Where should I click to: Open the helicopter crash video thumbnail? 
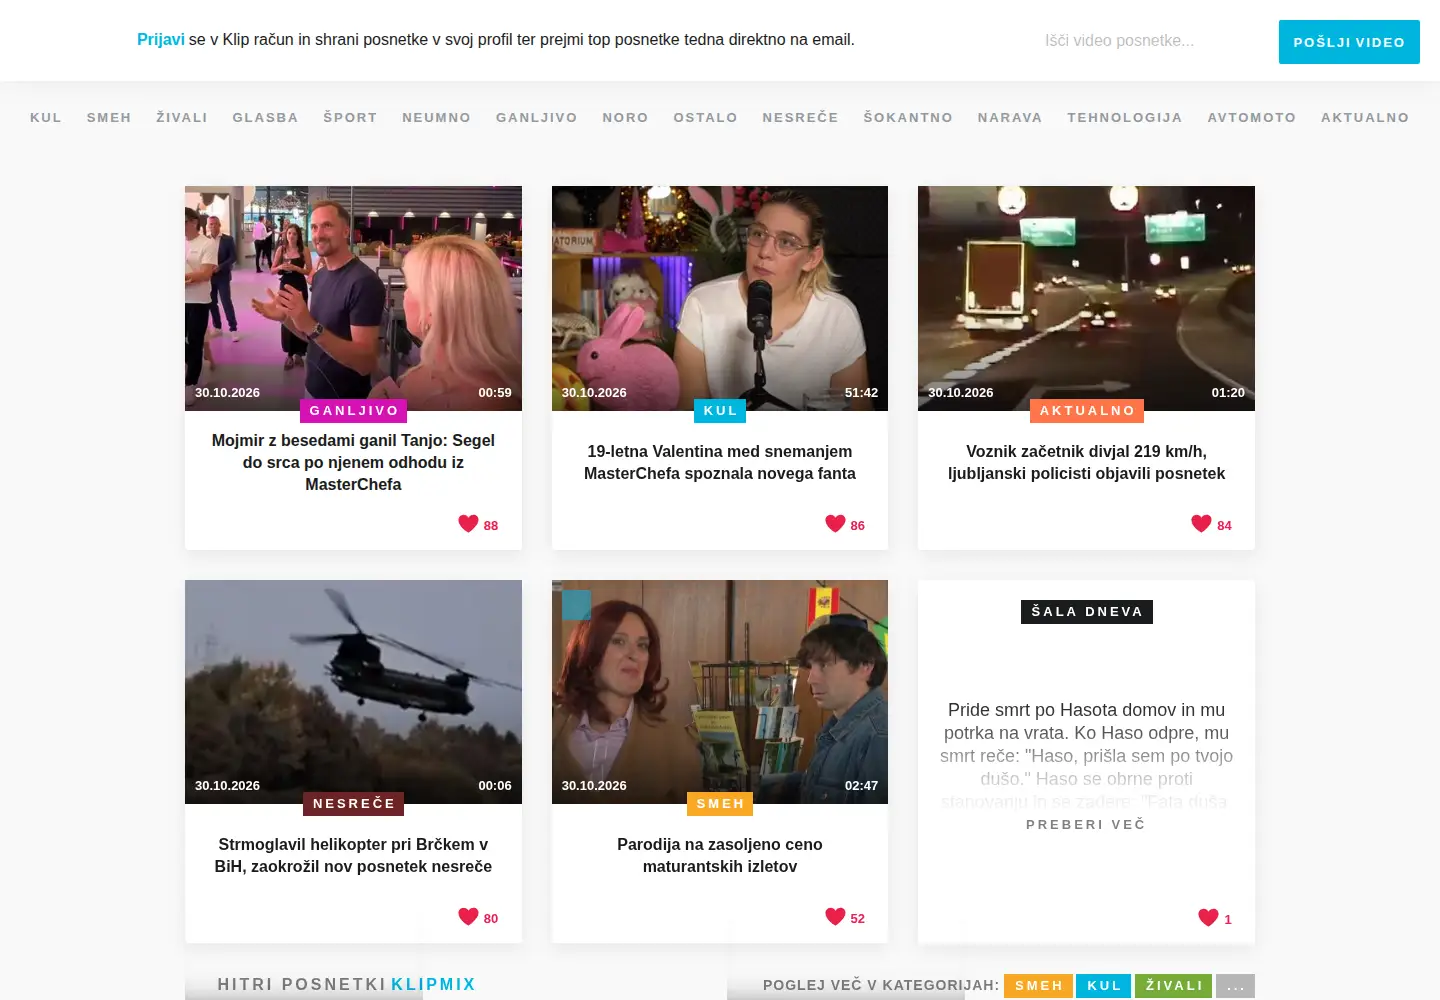click(353, 692)
